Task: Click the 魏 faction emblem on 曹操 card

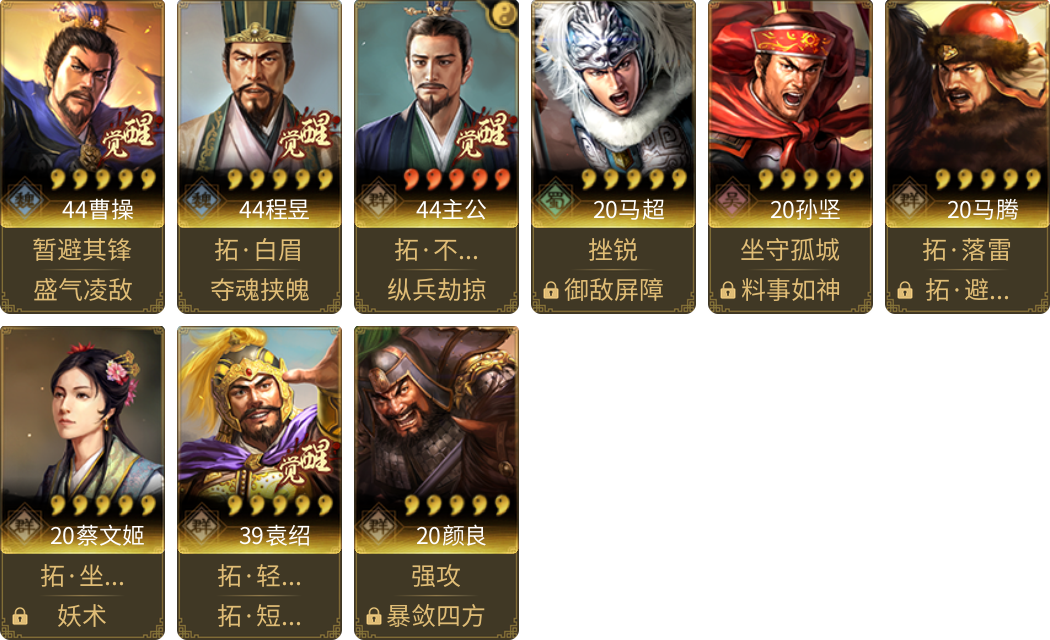Action: click(25, 199)
